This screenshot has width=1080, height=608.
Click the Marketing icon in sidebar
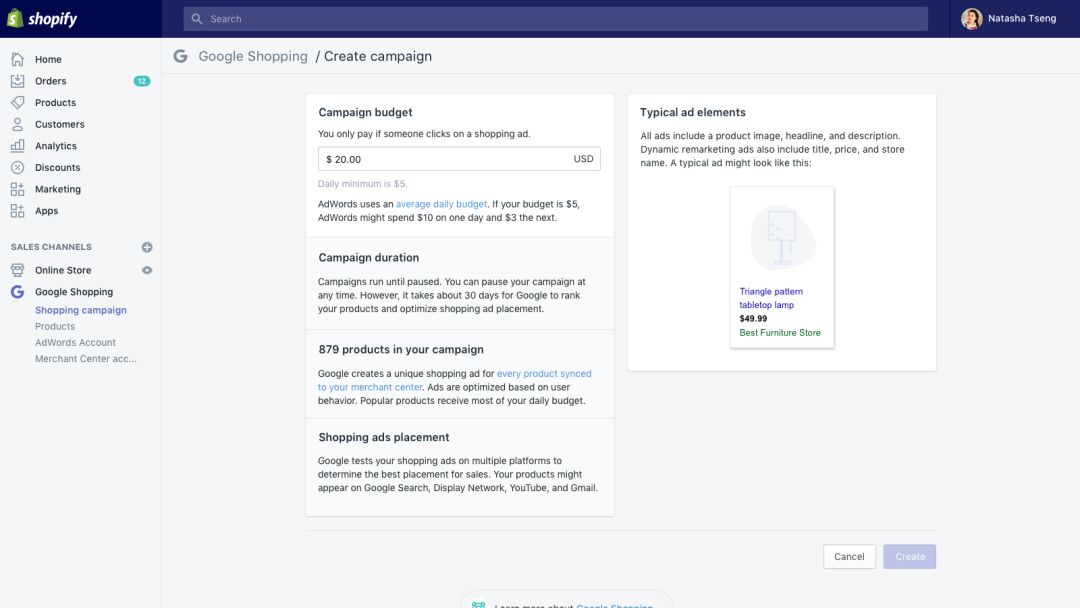coord(17,189)
